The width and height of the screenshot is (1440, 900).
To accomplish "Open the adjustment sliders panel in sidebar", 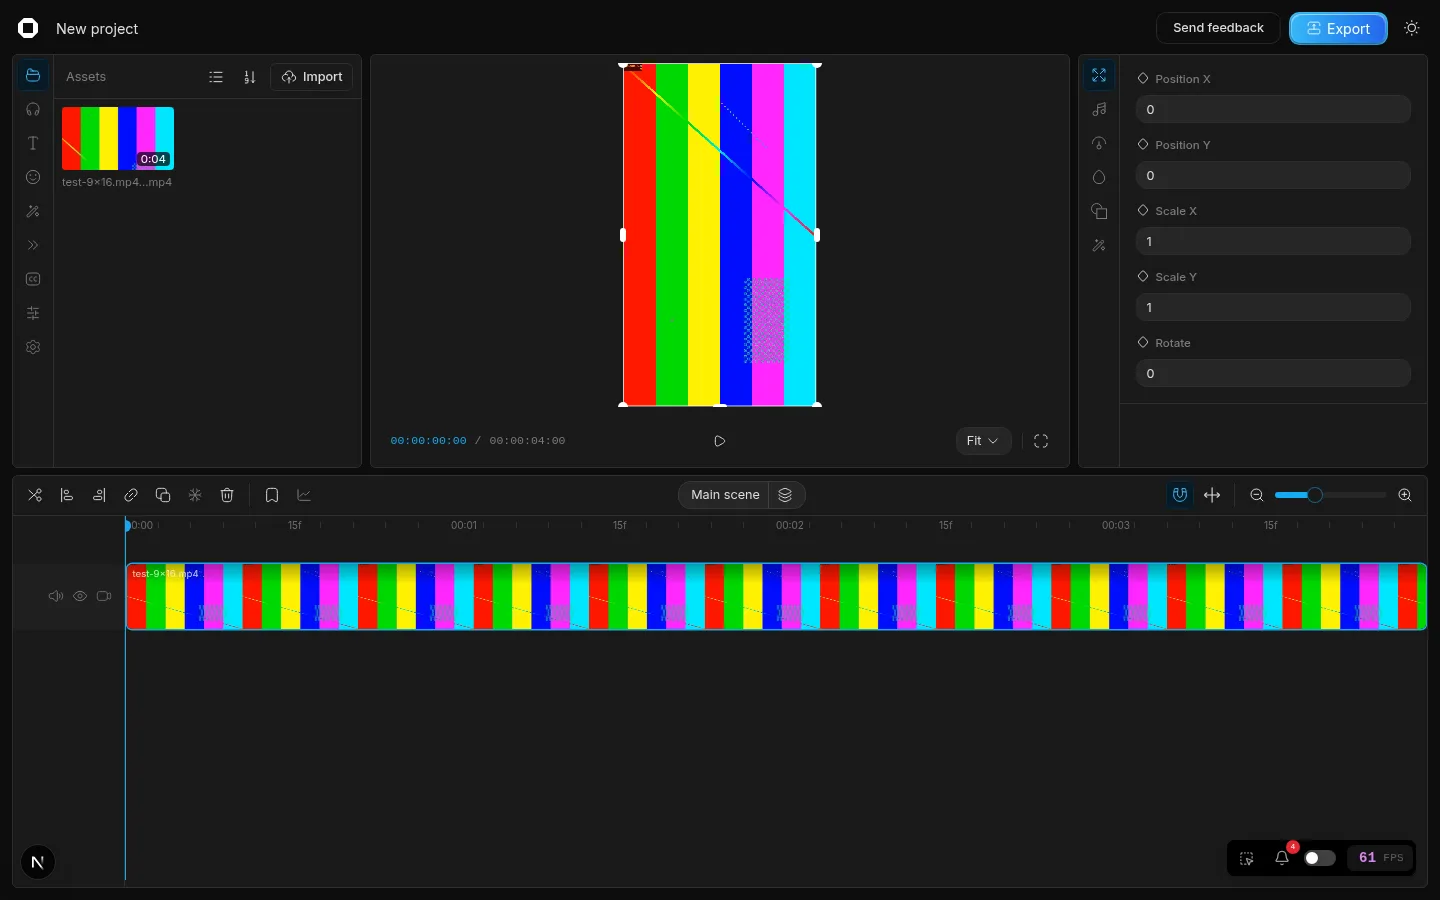I will tap(33, 313).
